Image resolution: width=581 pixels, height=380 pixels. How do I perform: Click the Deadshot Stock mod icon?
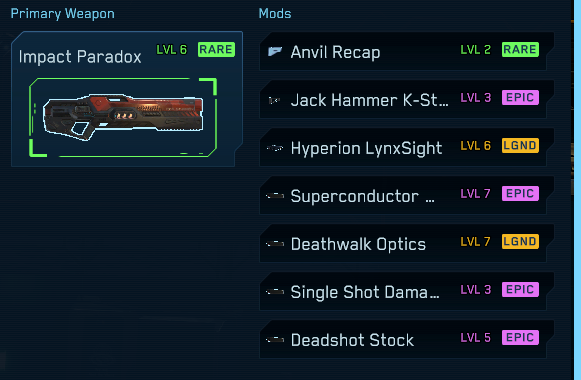275,340
